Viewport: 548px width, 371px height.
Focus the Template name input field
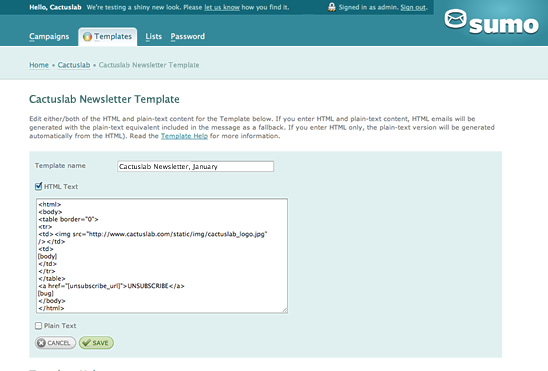click(x=195, y=166)
